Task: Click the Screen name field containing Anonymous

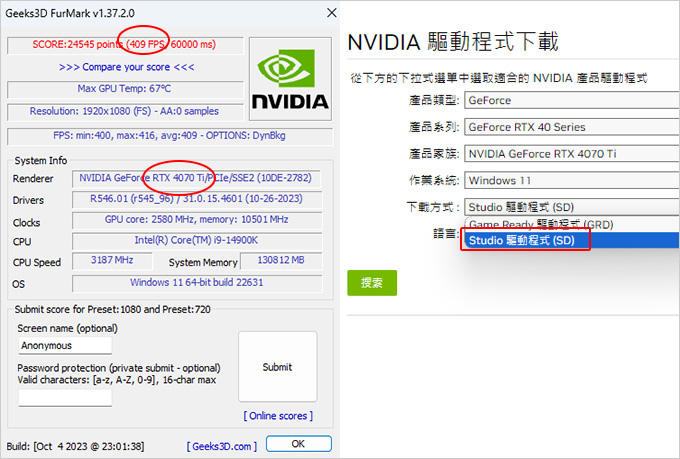Action: pos(65,345)
